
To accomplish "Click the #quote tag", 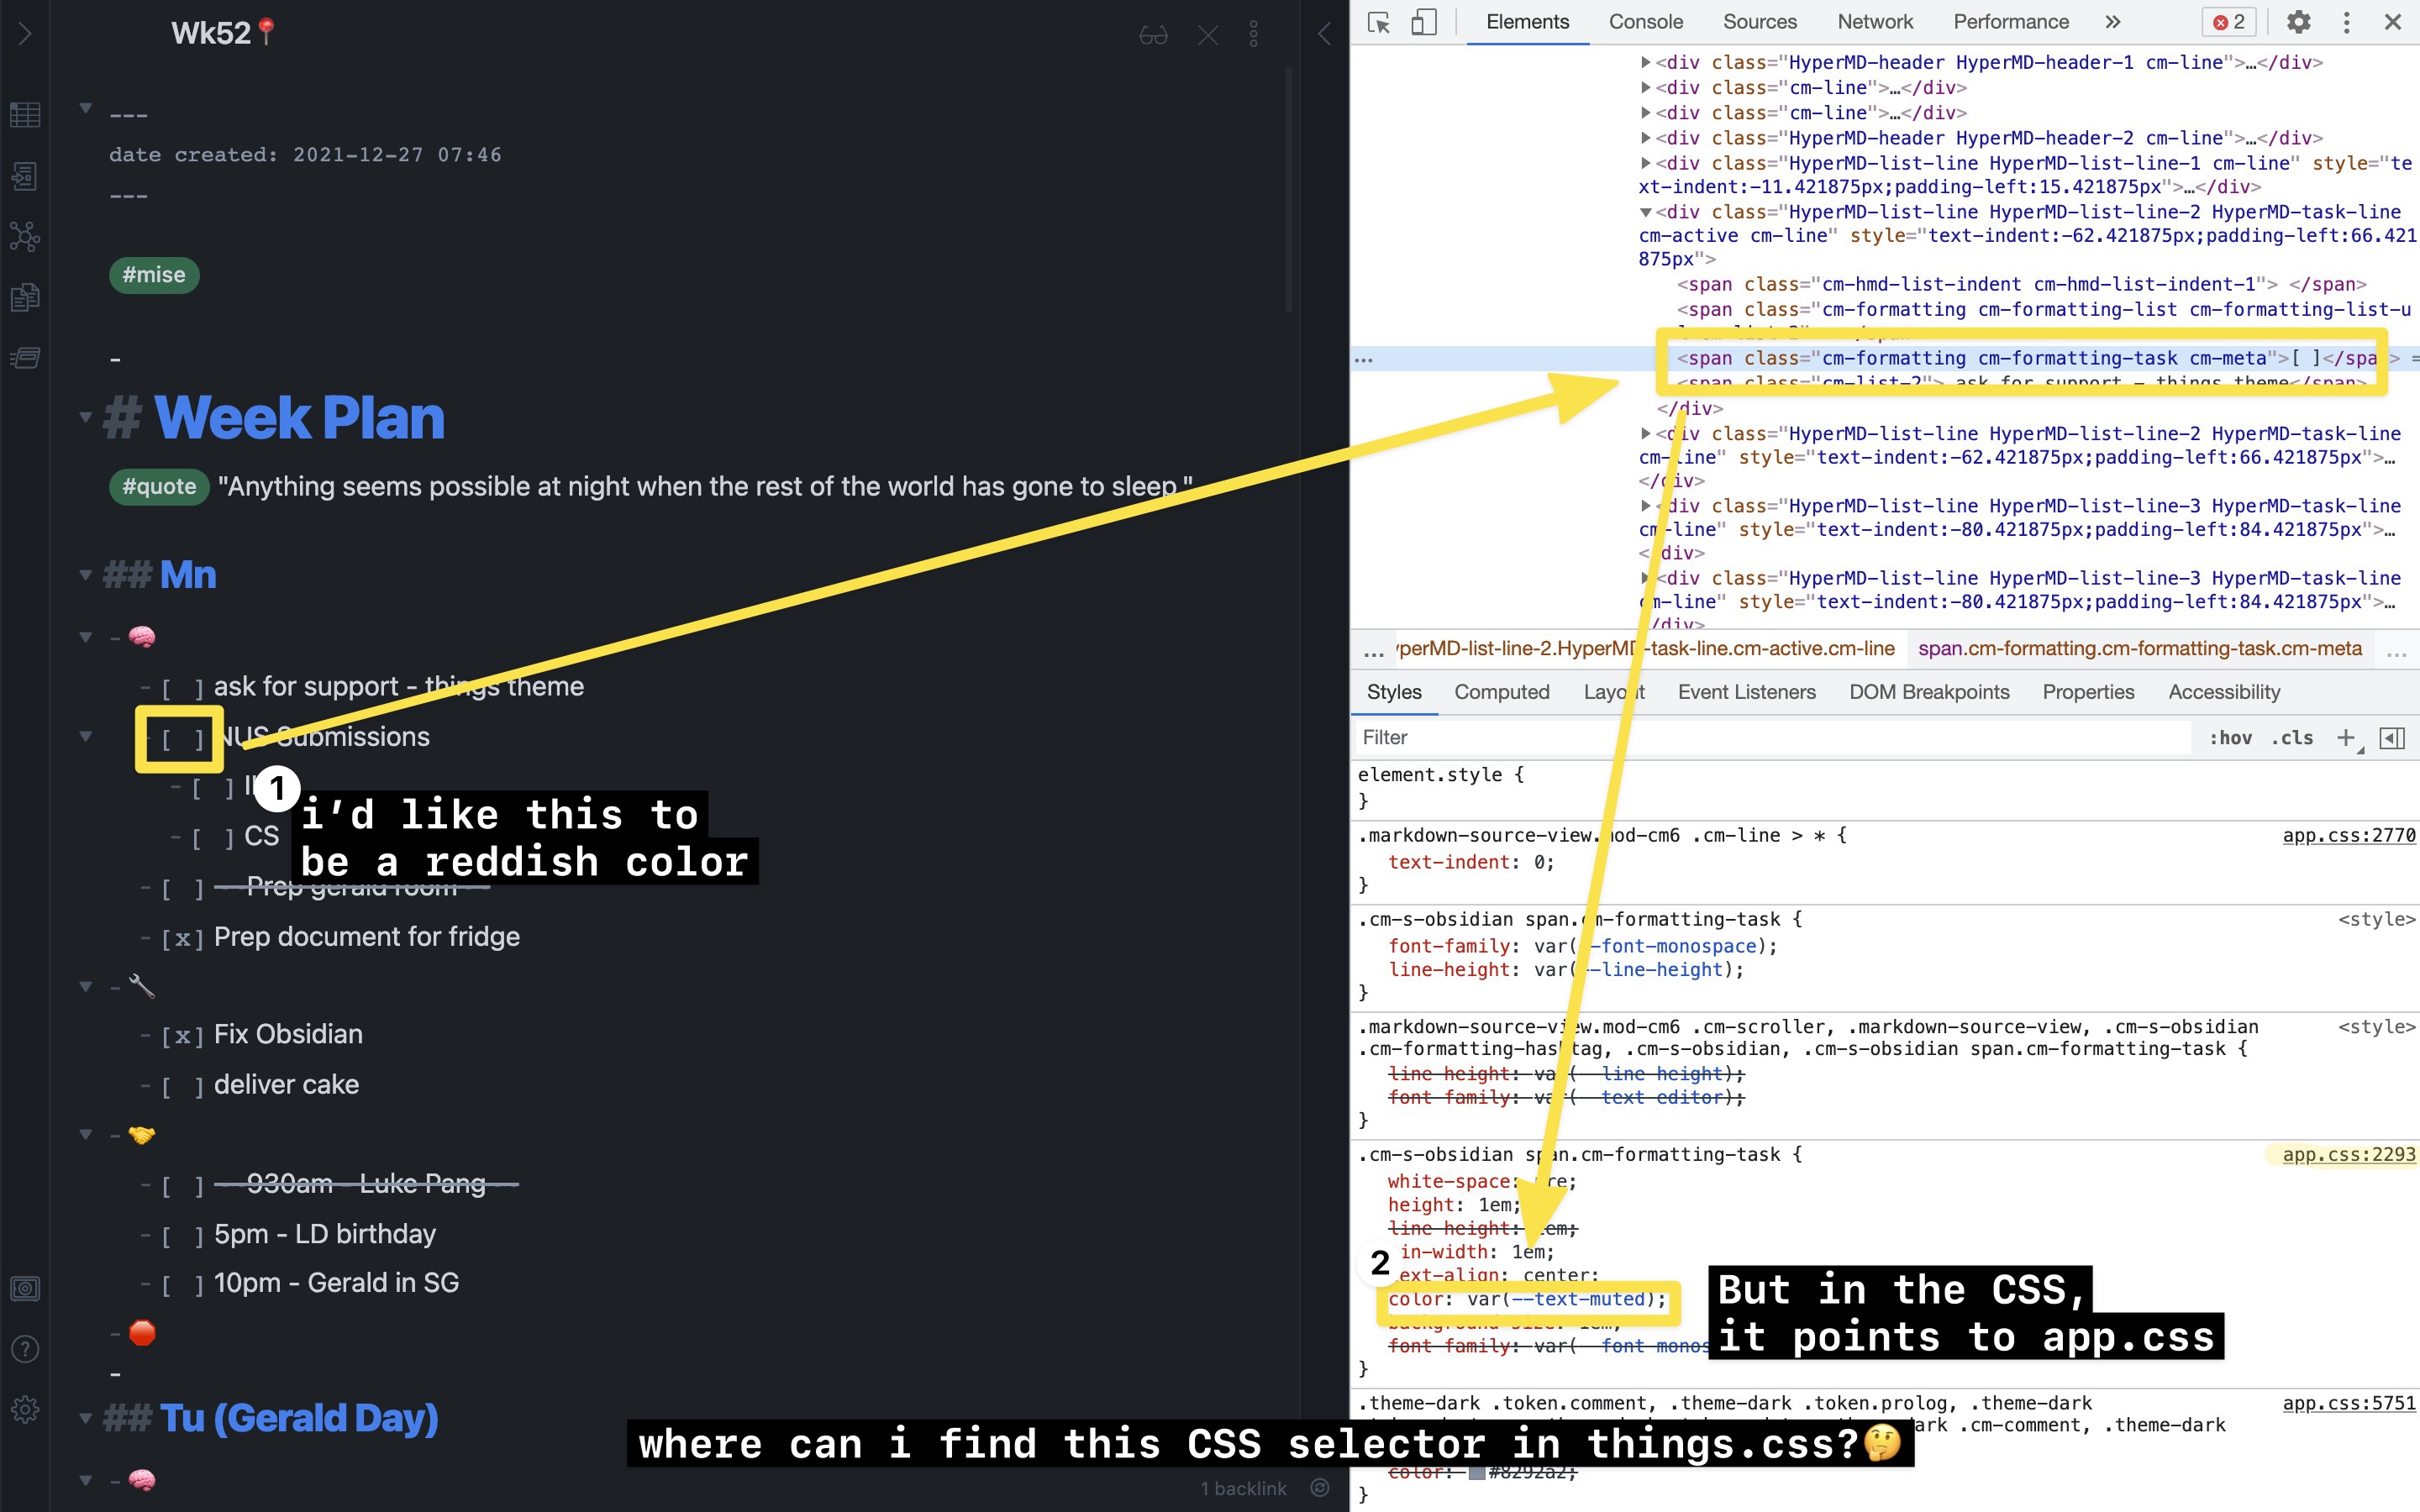I will 159,487.
